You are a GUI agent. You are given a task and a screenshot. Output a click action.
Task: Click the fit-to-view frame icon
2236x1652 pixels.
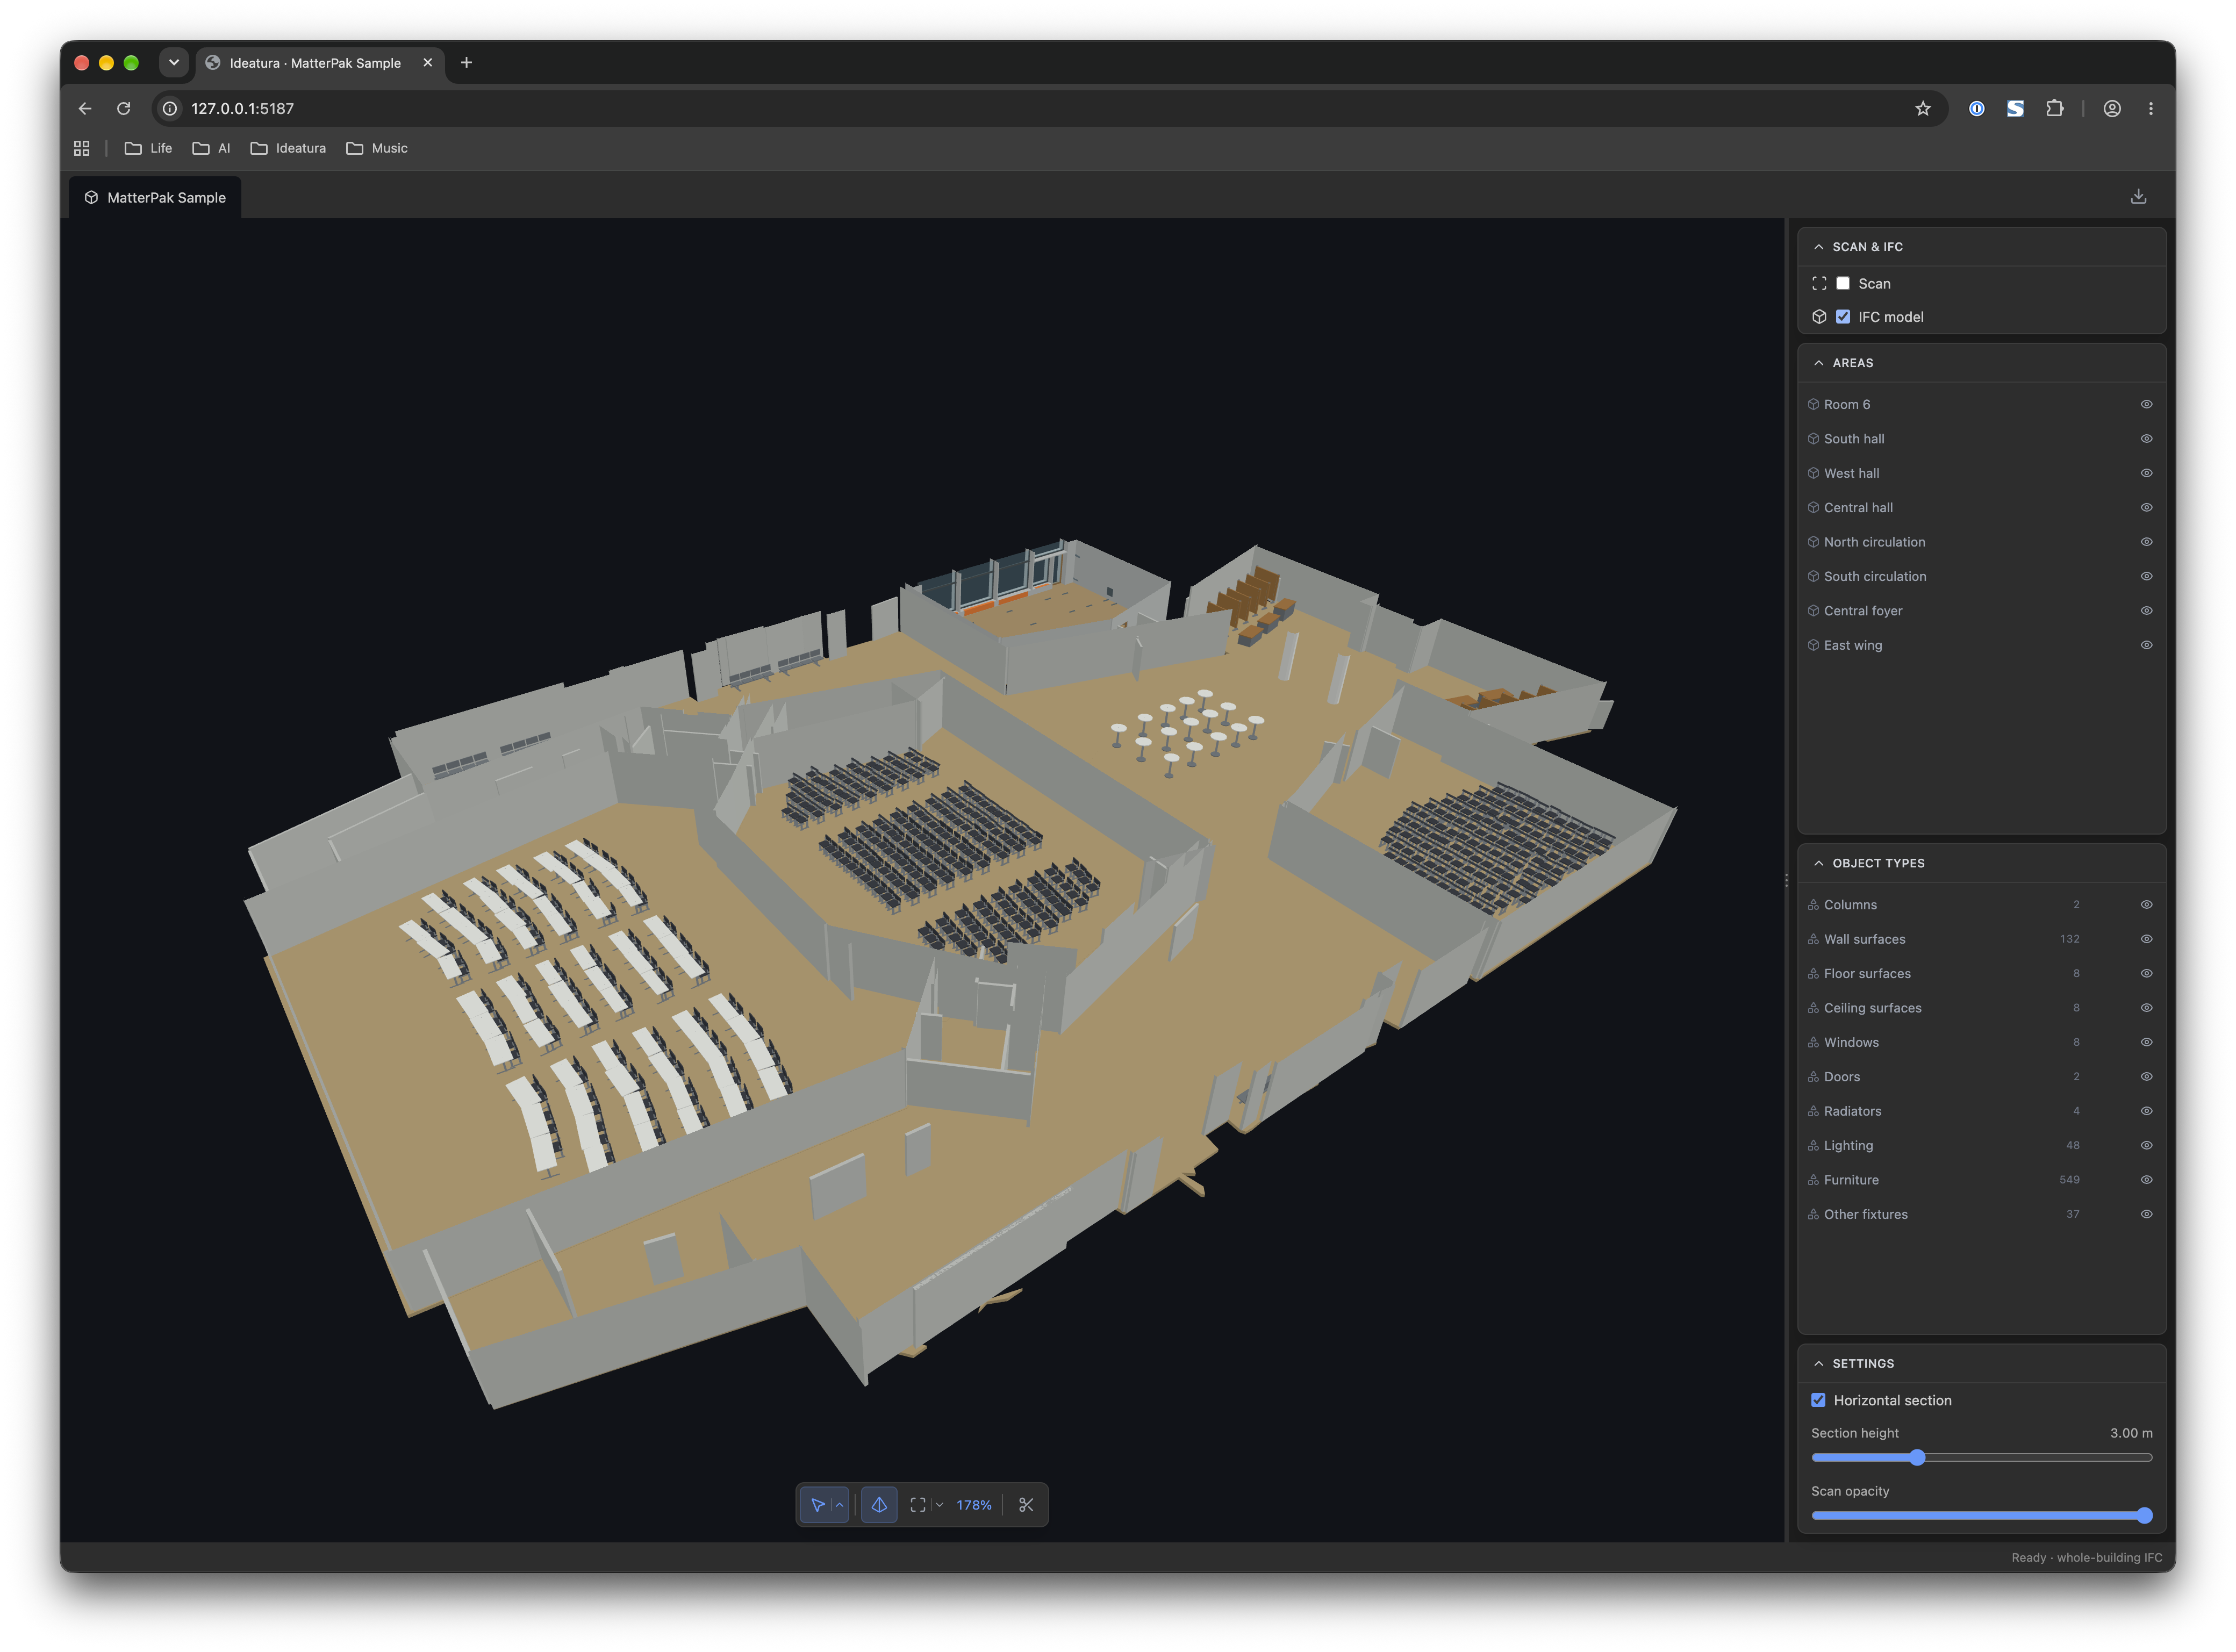click(918, 1505)
